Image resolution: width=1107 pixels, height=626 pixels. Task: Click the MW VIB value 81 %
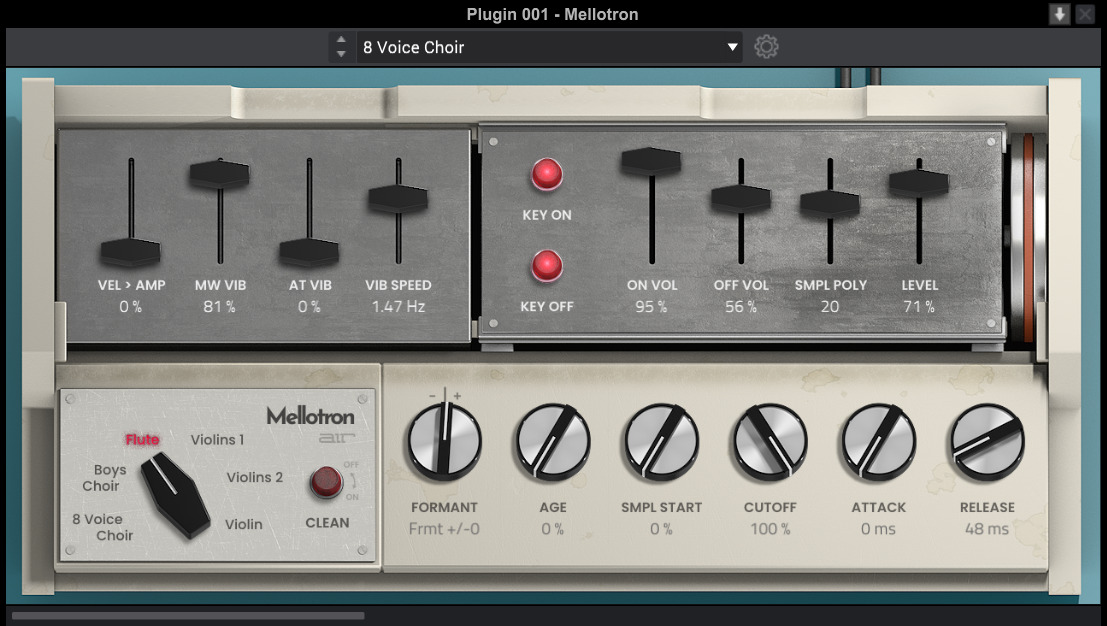pos(220,307)
